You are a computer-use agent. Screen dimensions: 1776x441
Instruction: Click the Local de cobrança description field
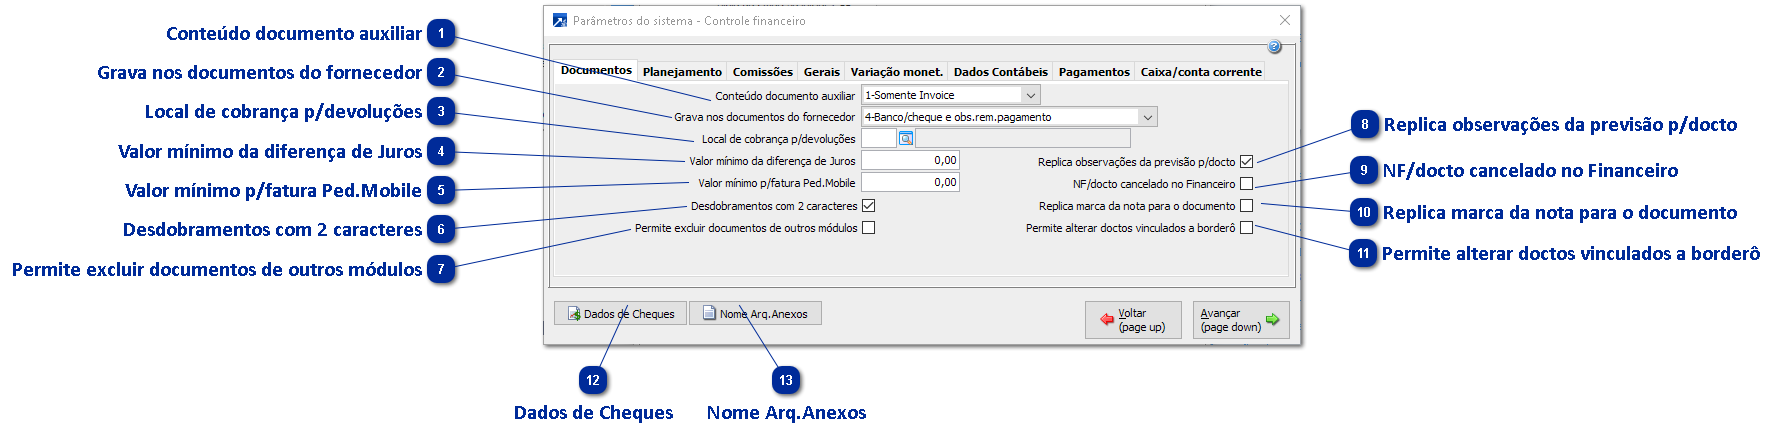(x=1023, y=139)
